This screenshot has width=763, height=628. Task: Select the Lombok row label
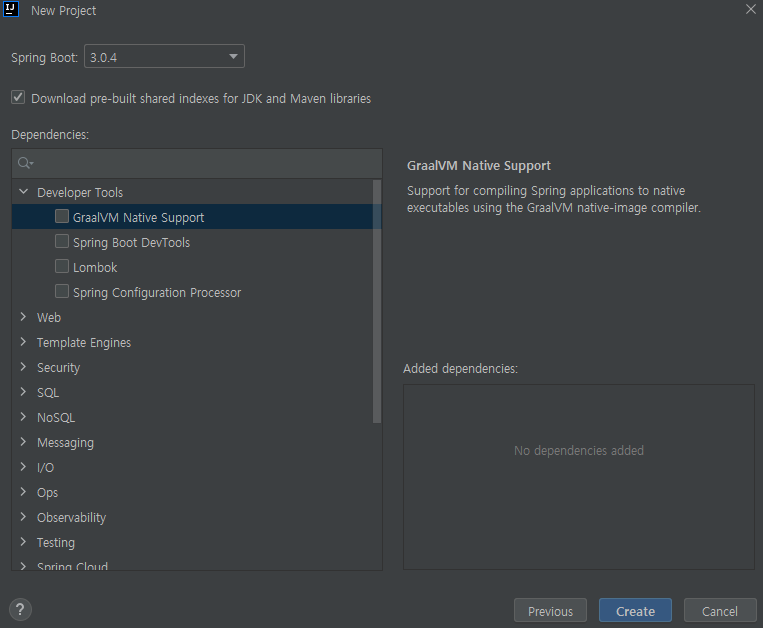tap(95, 268)
